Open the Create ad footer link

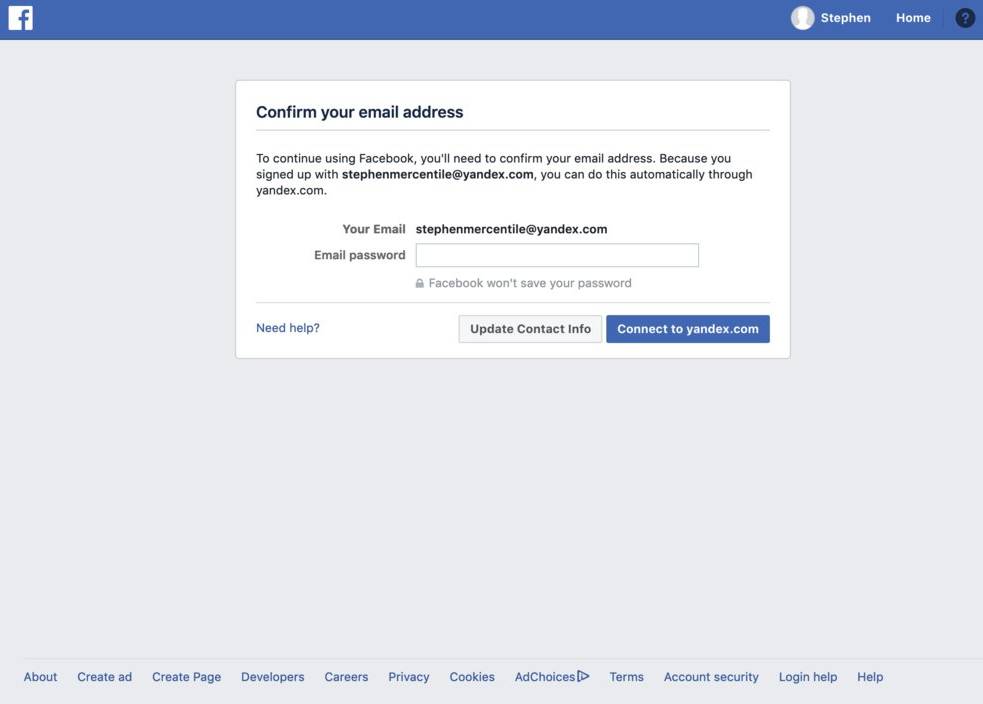pos(105,677)
